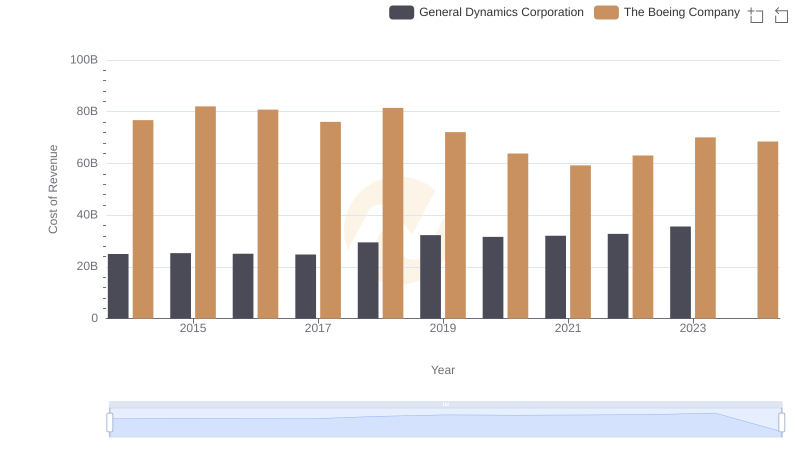Click the General Dynamics dark legend swatch
800x461 pixels.
(402, 12)
